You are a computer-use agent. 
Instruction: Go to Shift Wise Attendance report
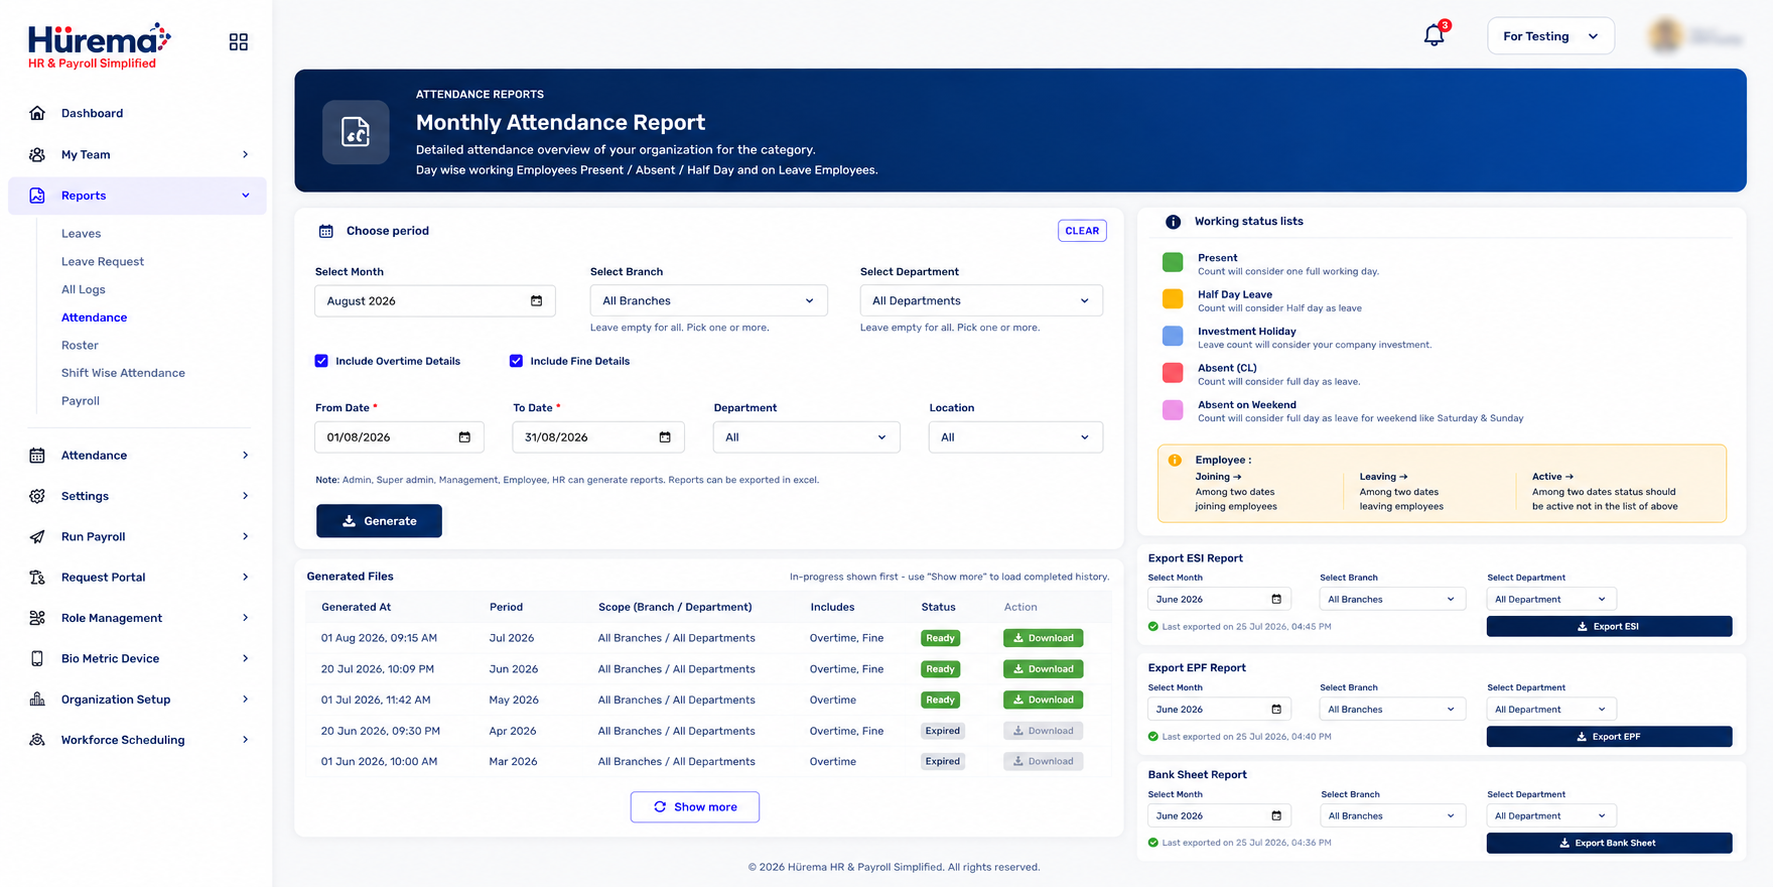(x=123, y=373)
